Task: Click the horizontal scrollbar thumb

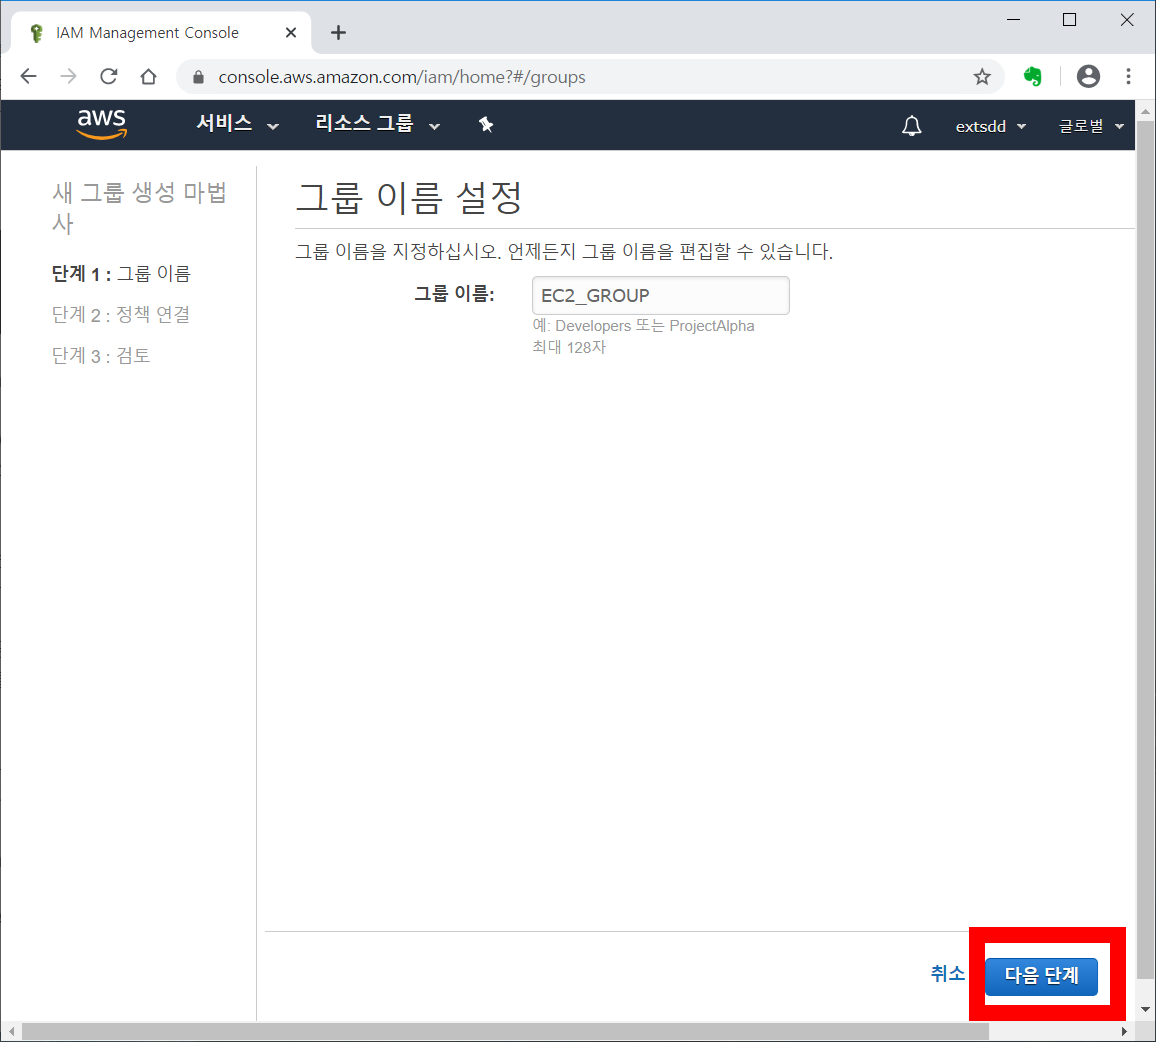Action: coord(505,1031)
